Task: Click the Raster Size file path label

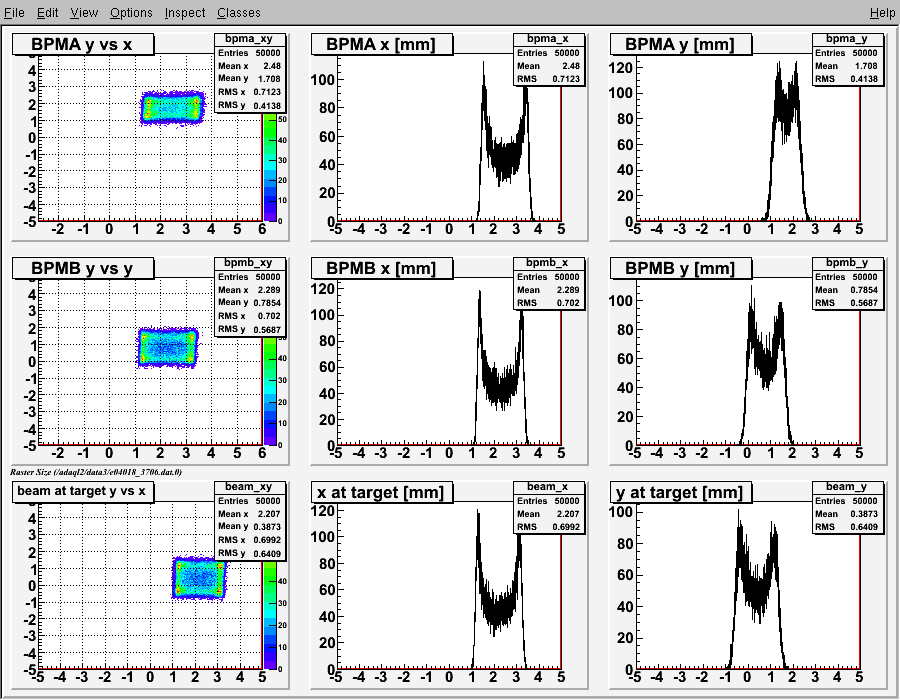Action: [x=96, y=472]
